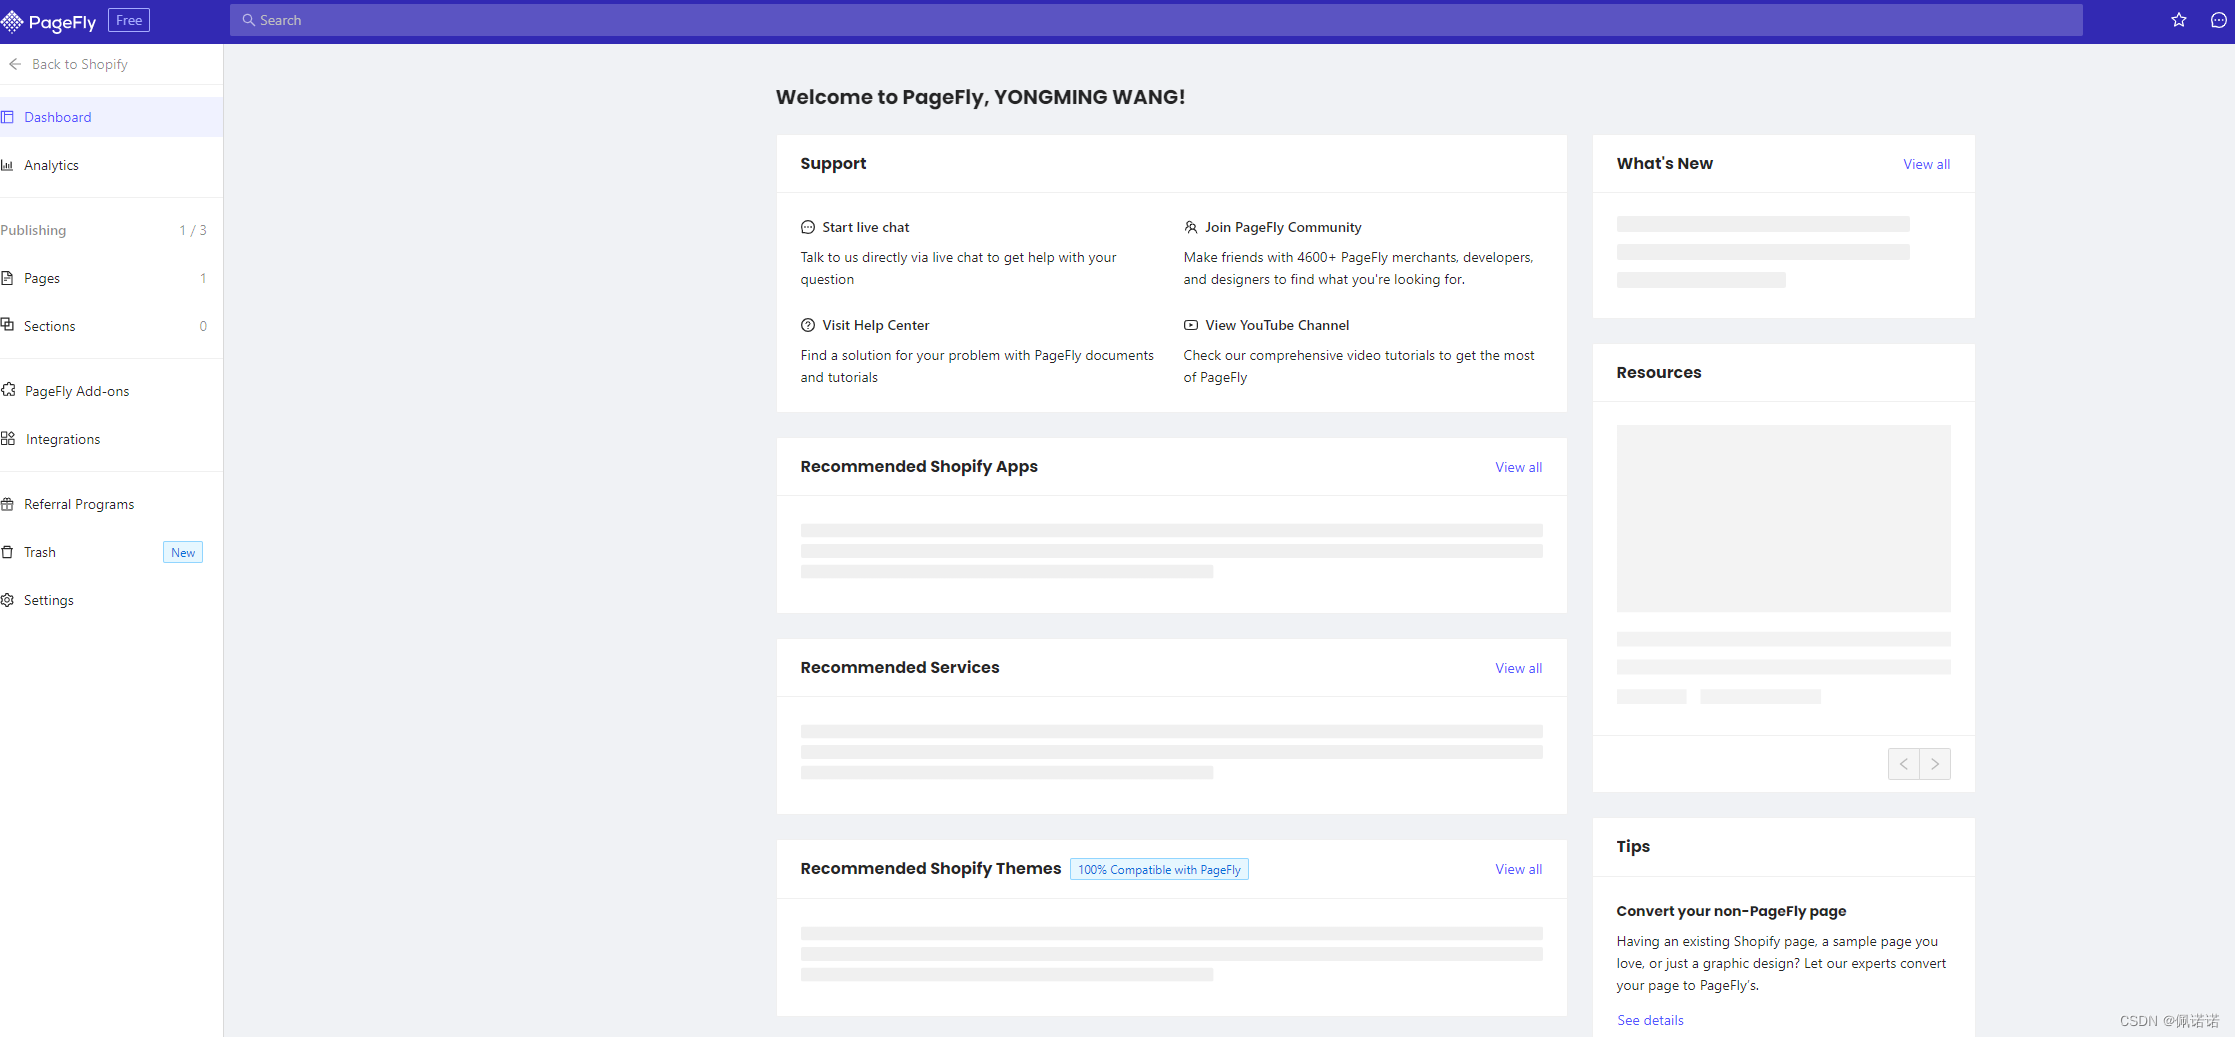Click the Settings gear icon
Viewport: 2235px width, 1037px height.
(x=7, y=600)
